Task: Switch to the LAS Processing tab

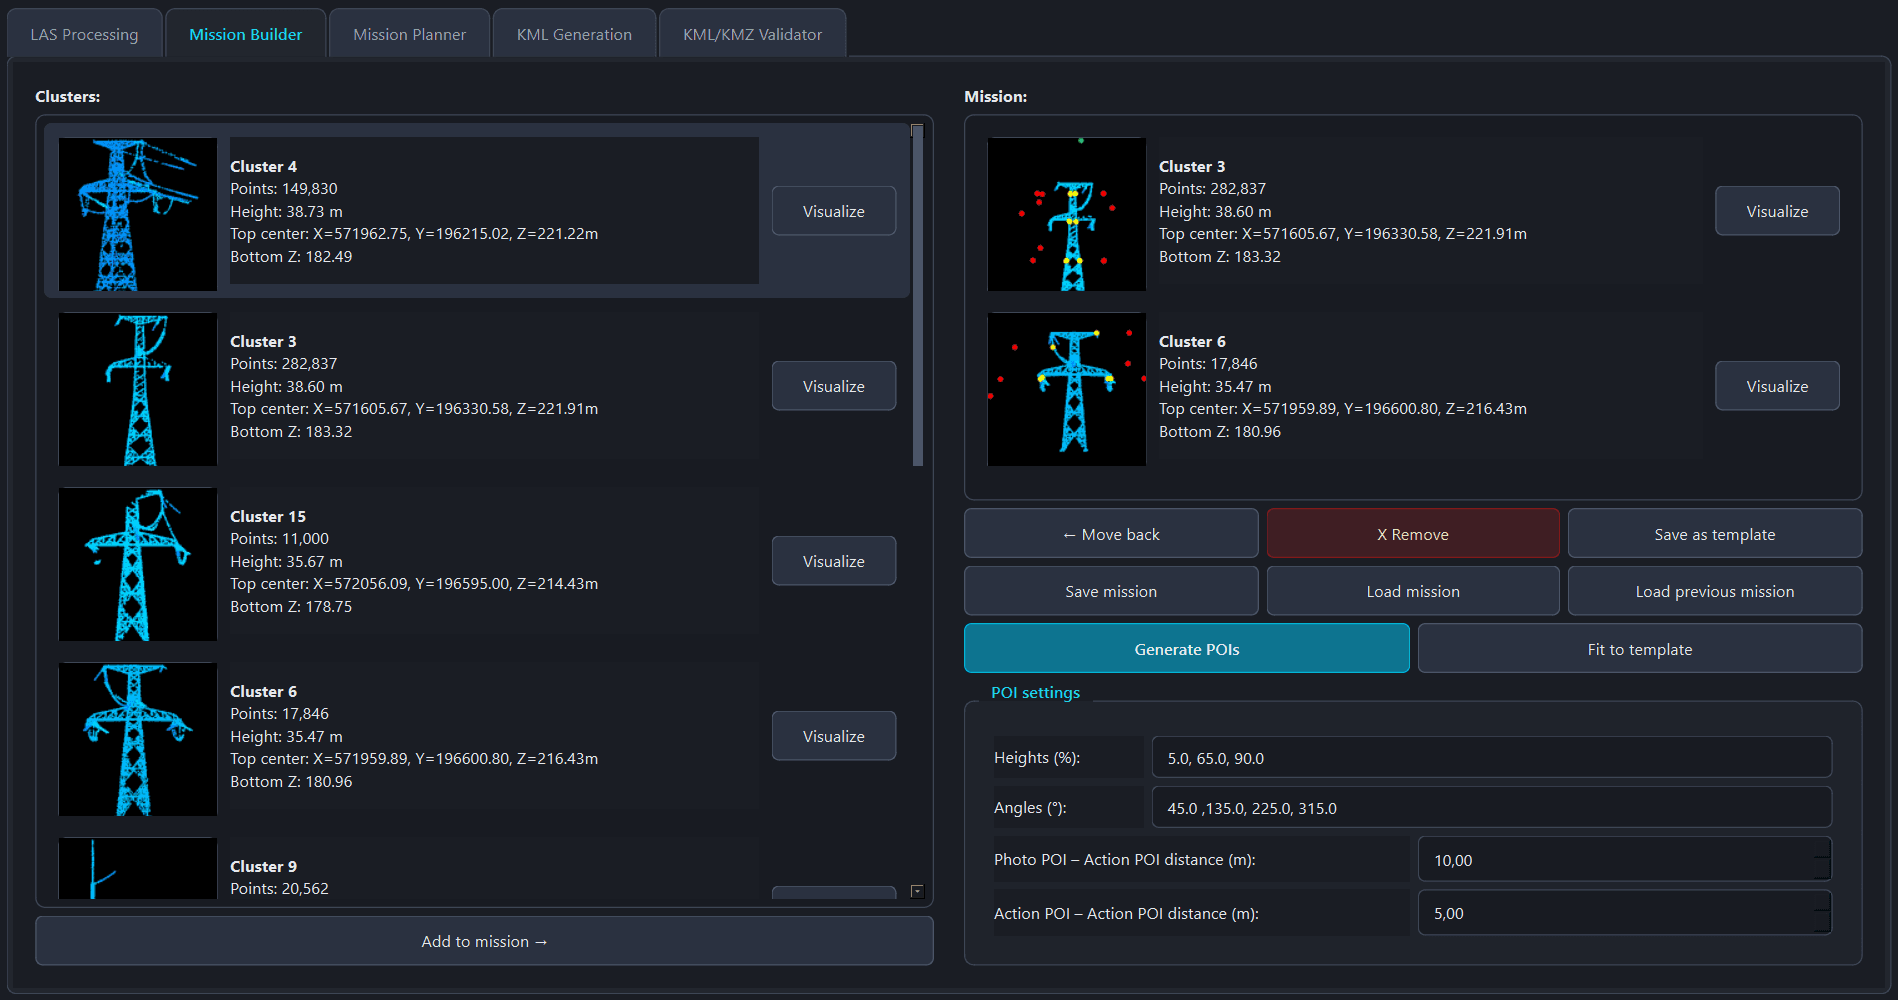Action: [84, 33]
